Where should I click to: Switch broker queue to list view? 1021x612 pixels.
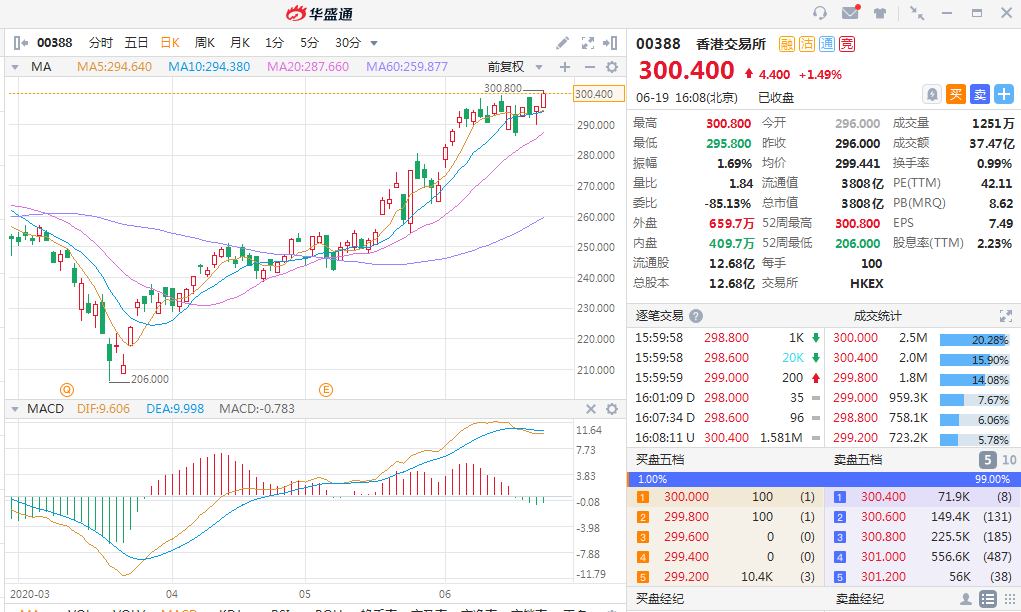[x=988, y=599]
